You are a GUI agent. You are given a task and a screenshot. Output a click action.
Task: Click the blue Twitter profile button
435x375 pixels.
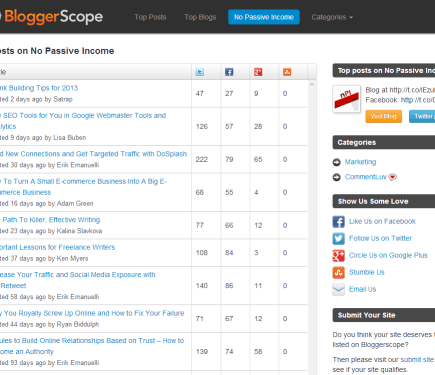pyautogui.click(x=422, y=116)
